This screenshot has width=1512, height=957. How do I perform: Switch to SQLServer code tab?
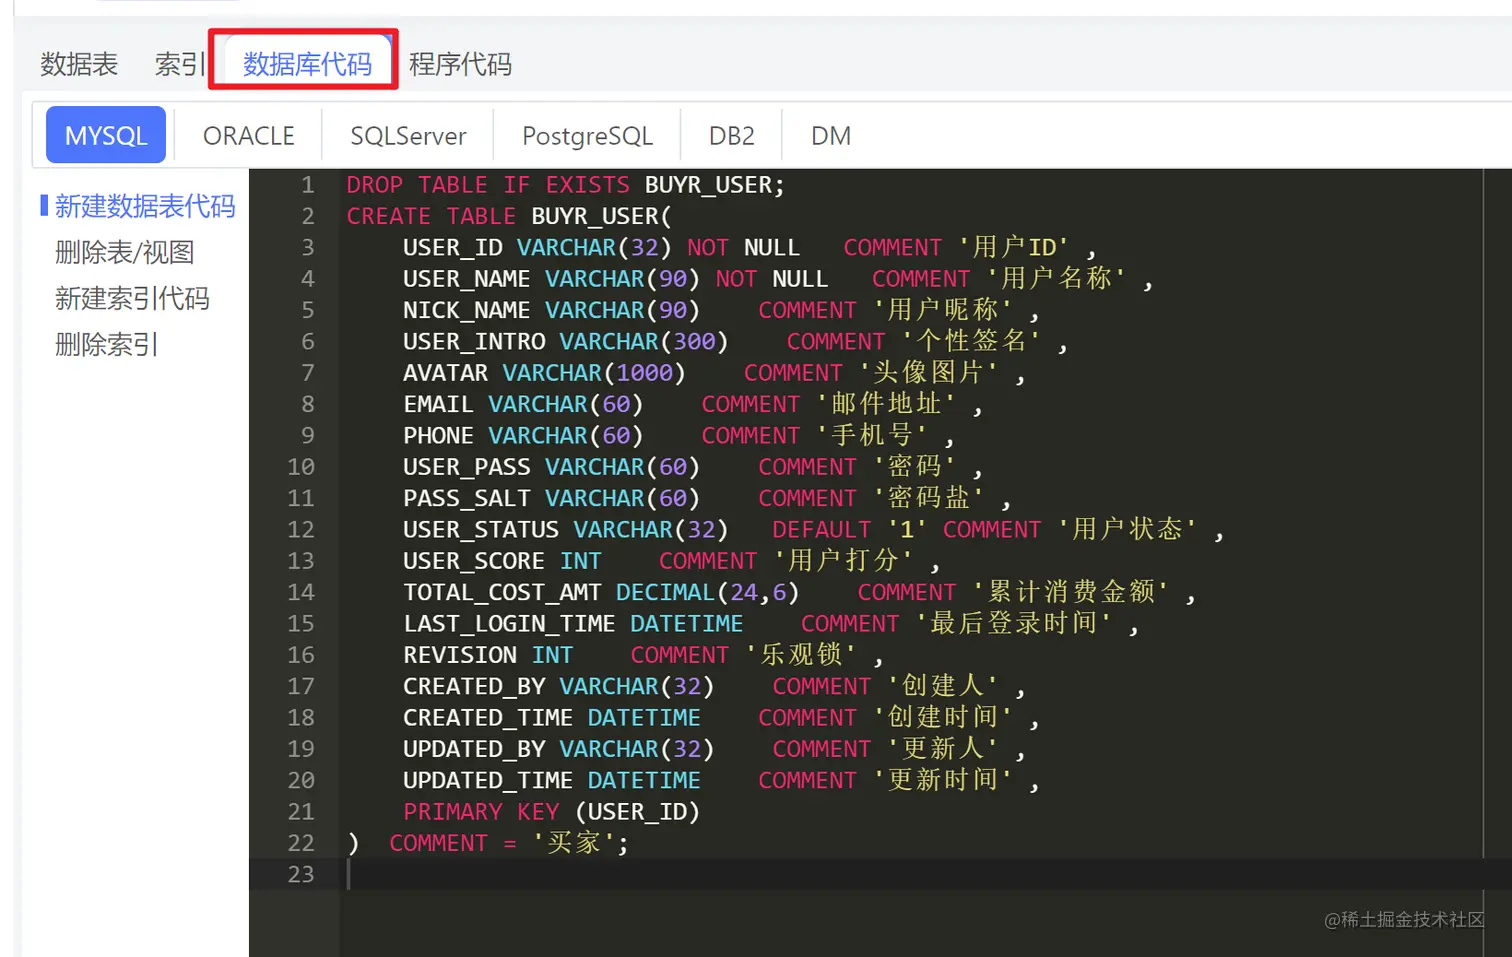[x=408, y=135]
